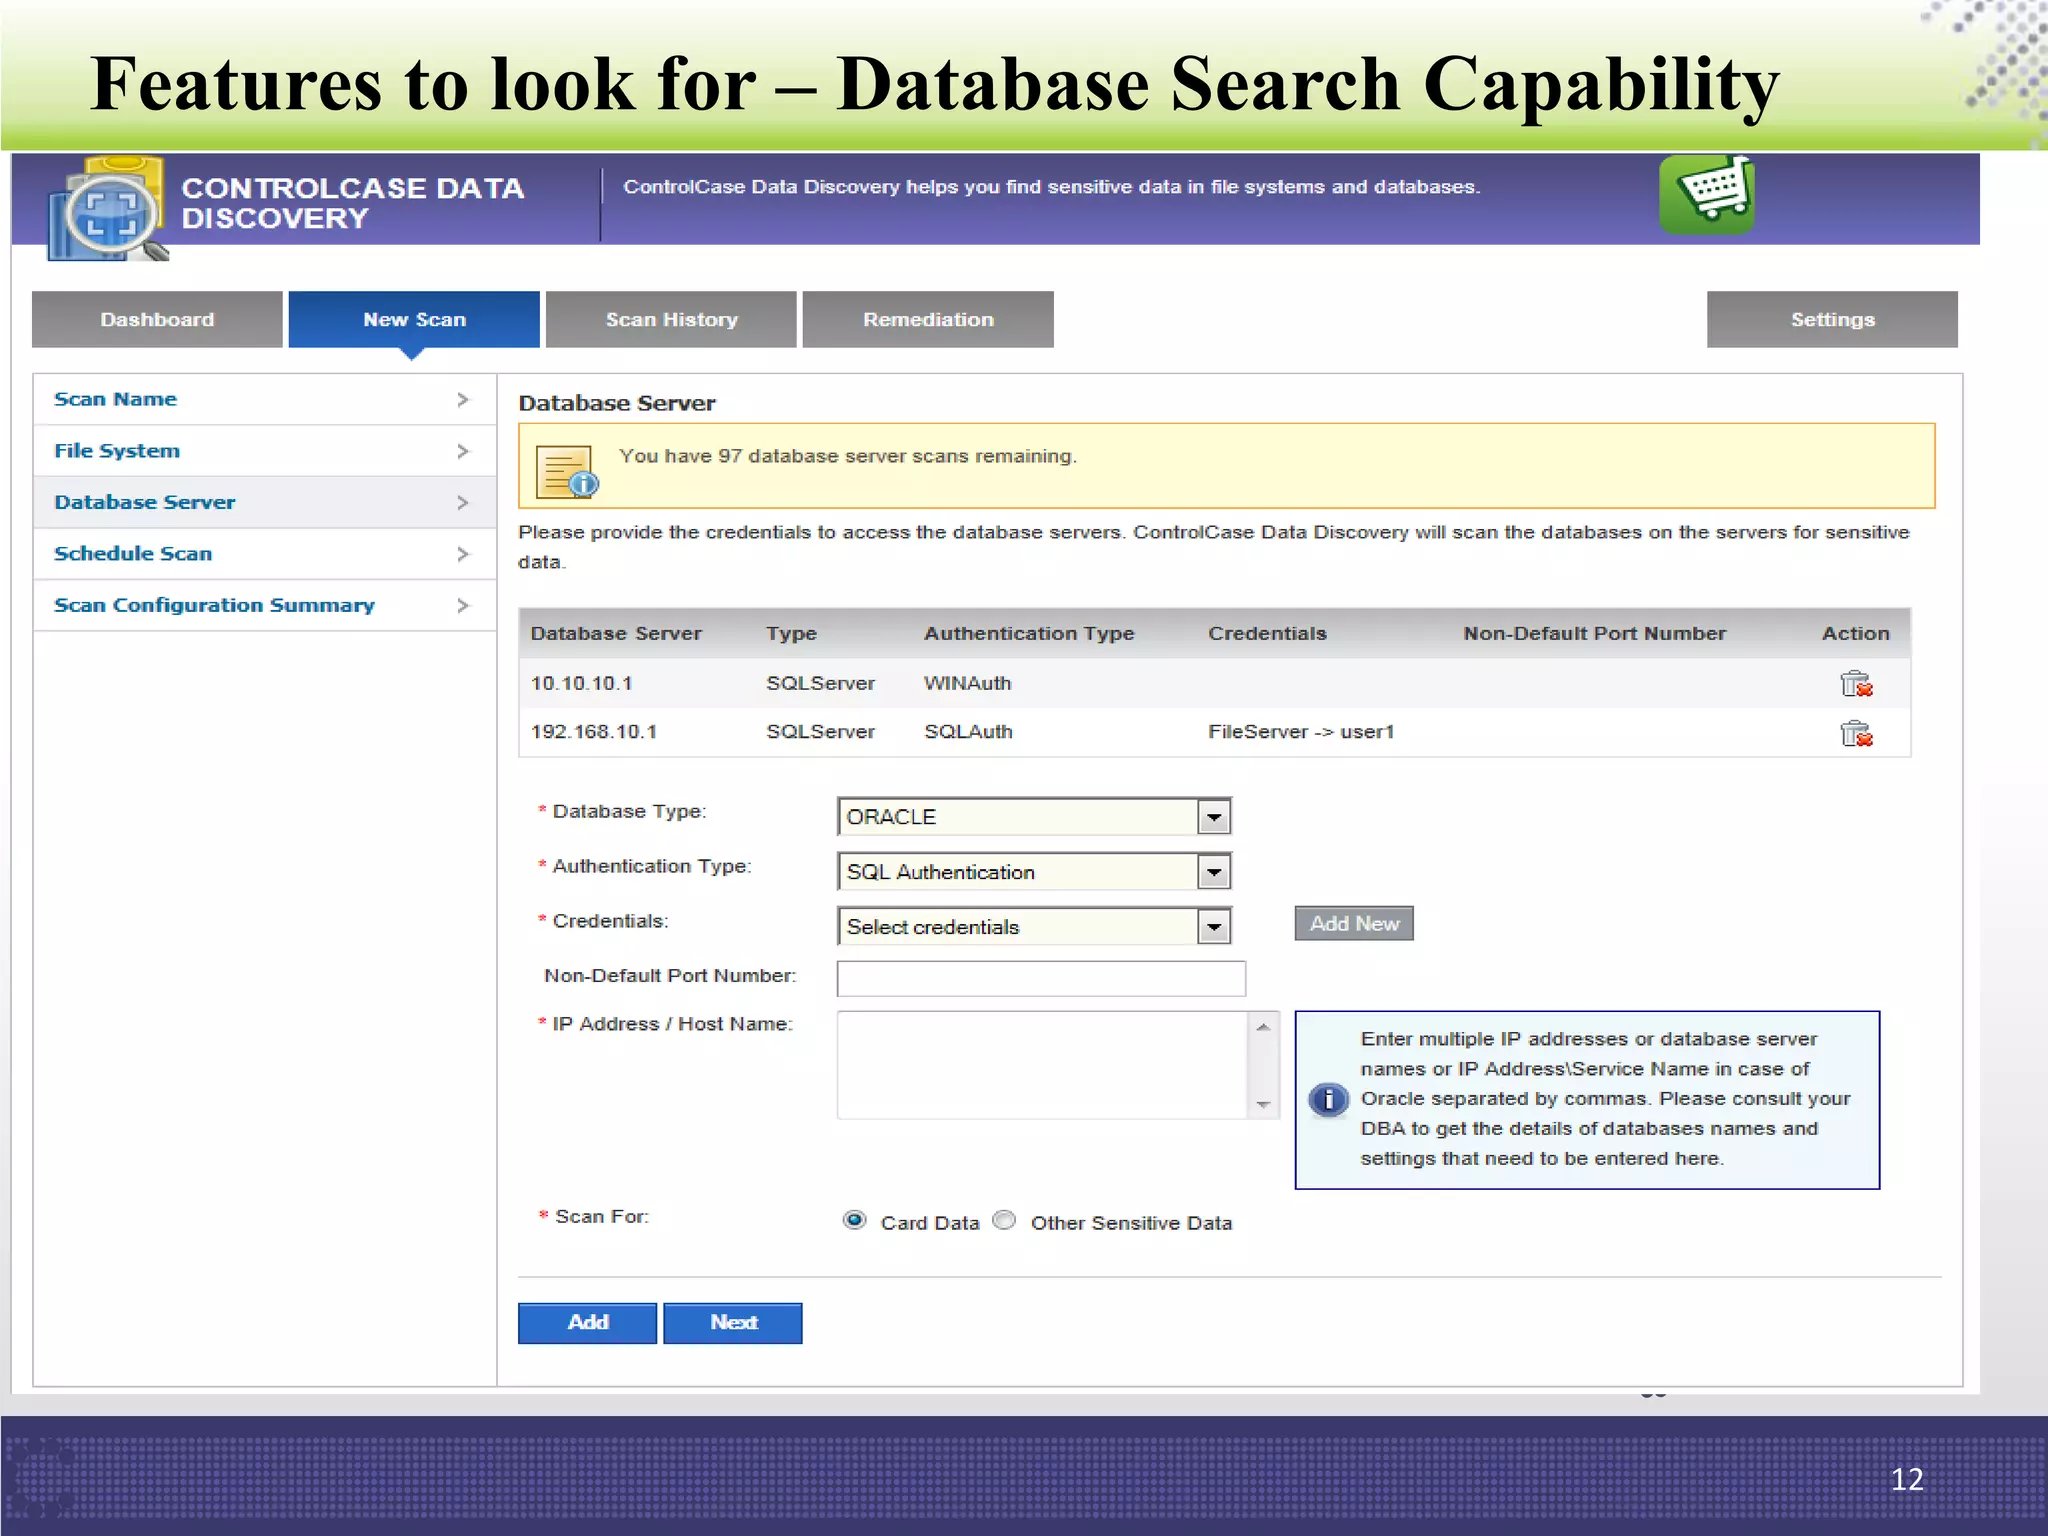Click the Non-Default Port Number column header
The height and width of the screenshot is (1536, 2048).
(x=1594, y=633)
